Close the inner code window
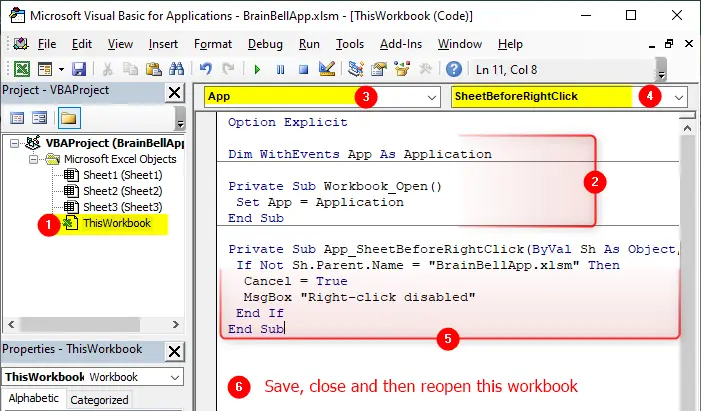Image resolution: width=701 pixels, height=411 pixels. click(x=689, y=44)
